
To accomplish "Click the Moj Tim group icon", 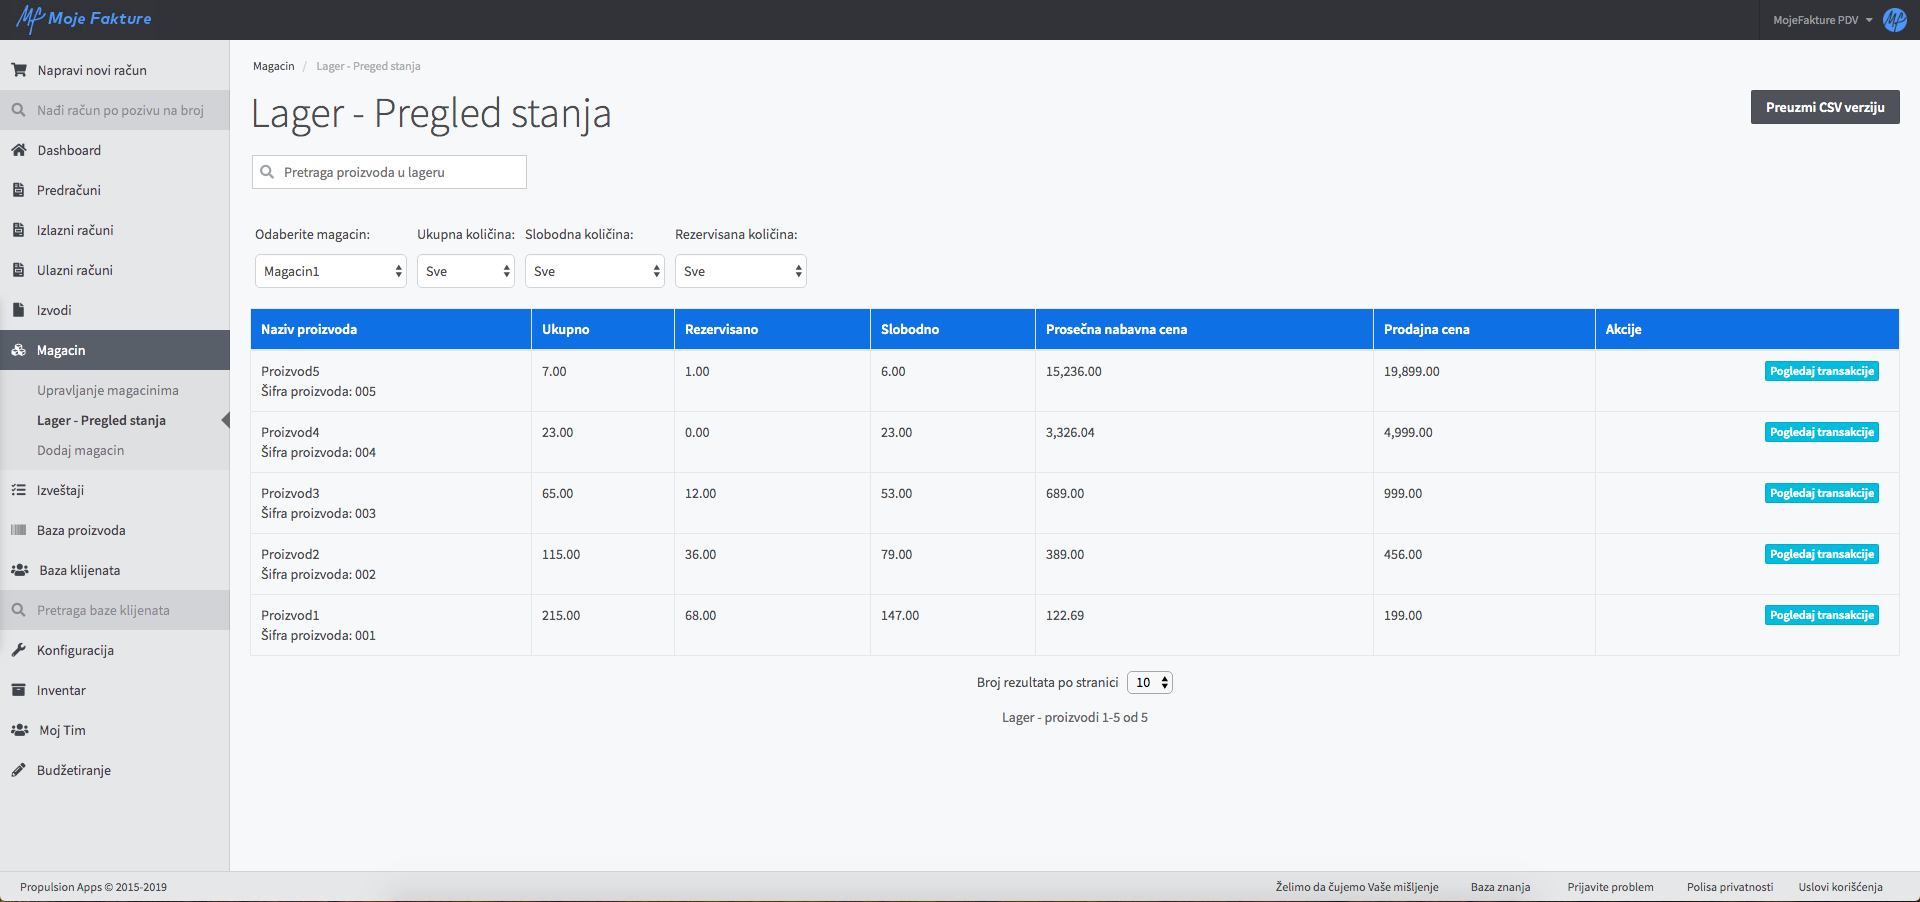I will (x=20, y=730).
